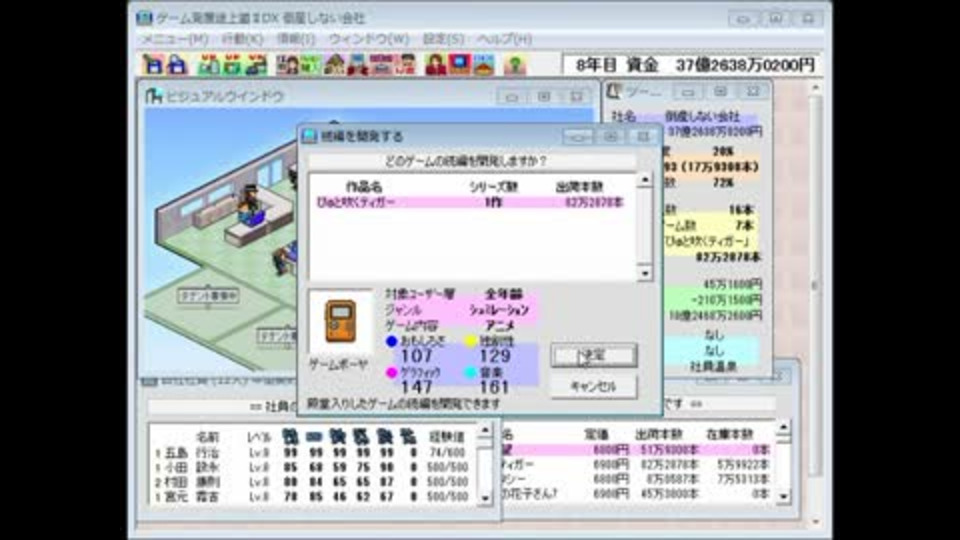The width and height of the screenshot is (960, 540).
Task: Click the テナント募集中 sign on the office floor
Action: click(x=208, y=296)
